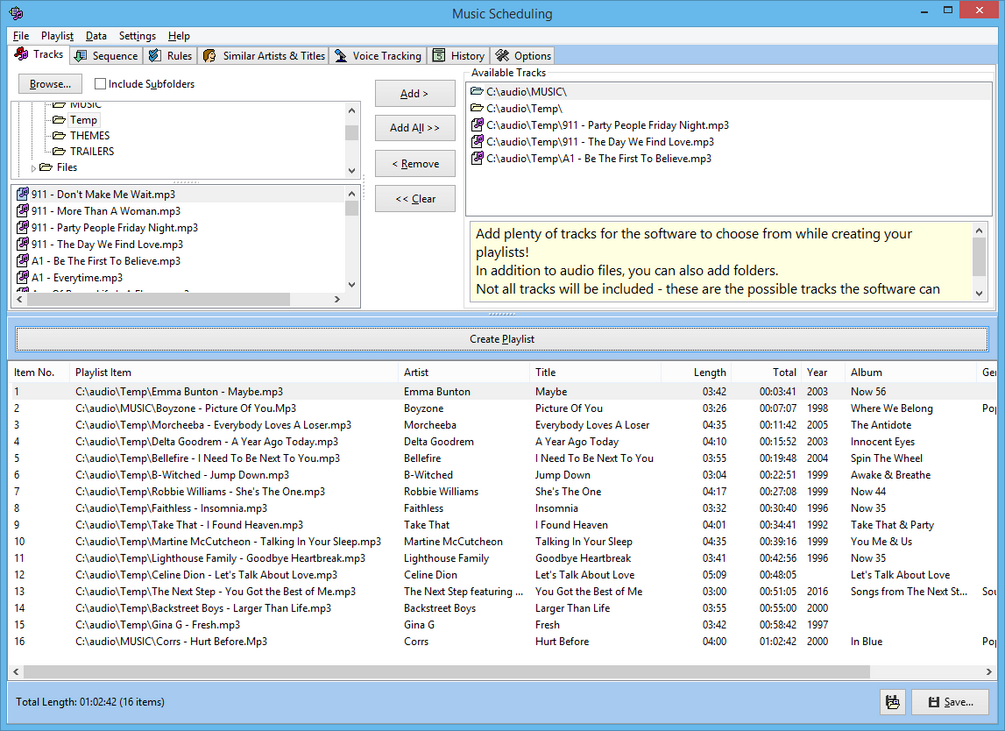Click album cell Spin The Wheel
Screen dimensions: 1005x731
pyautogui.click(x=886, y=458)
